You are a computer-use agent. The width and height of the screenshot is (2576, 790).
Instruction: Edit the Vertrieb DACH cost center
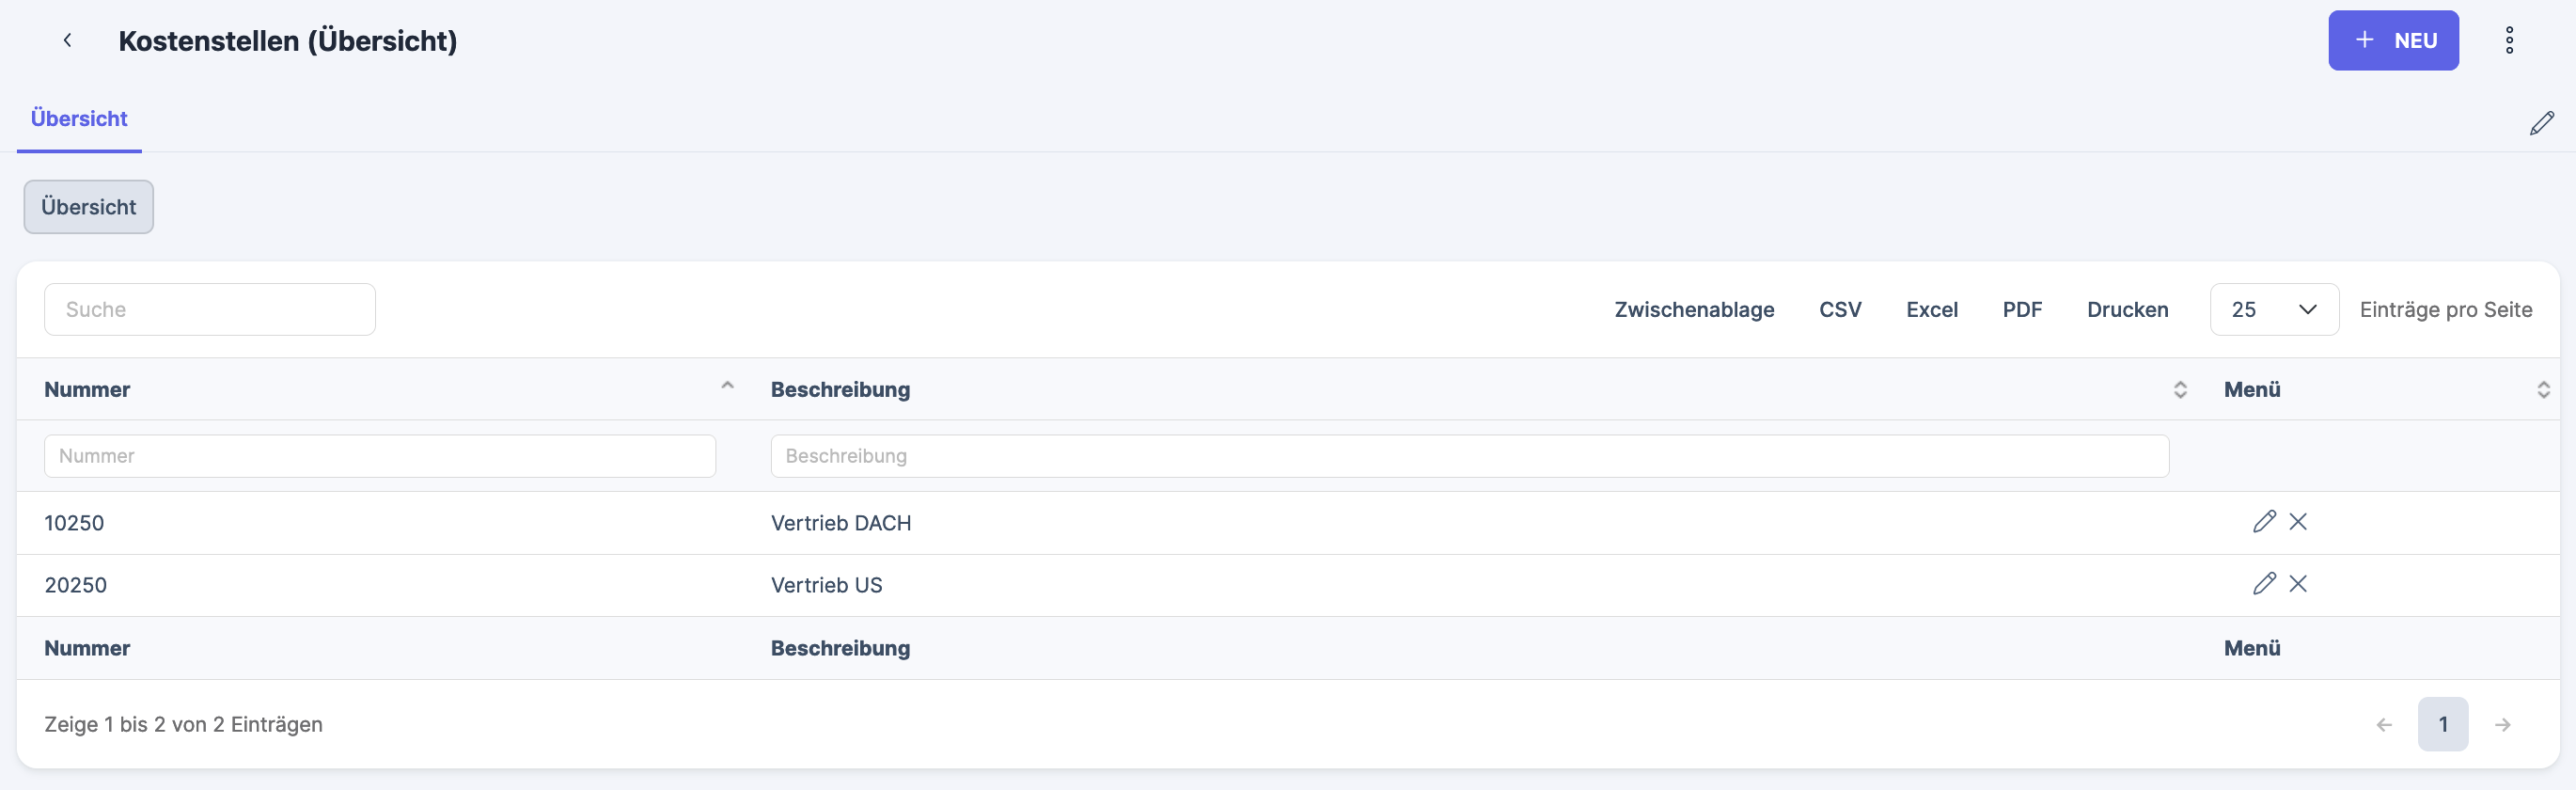click(x=2264, y=522)
